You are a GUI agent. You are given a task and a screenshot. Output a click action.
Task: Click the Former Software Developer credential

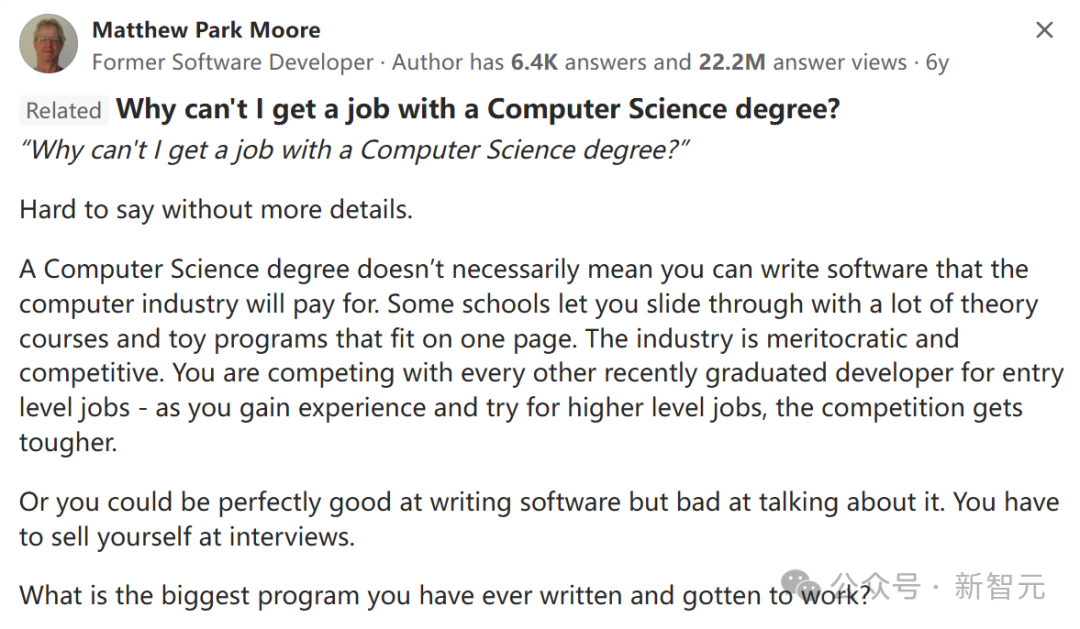point(232,62)
